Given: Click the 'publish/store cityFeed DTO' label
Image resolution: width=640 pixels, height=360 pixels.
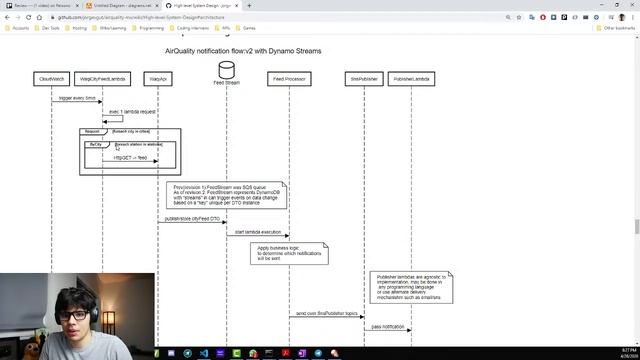Looking at the screenshot, I should [x=192, y=219].
